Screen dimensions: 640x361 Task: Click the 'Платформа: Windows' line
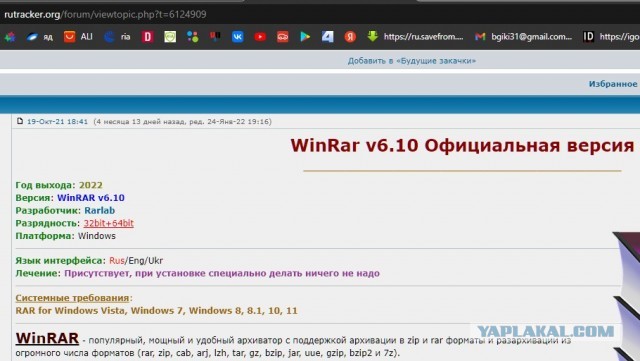click(x=66, y=236)
